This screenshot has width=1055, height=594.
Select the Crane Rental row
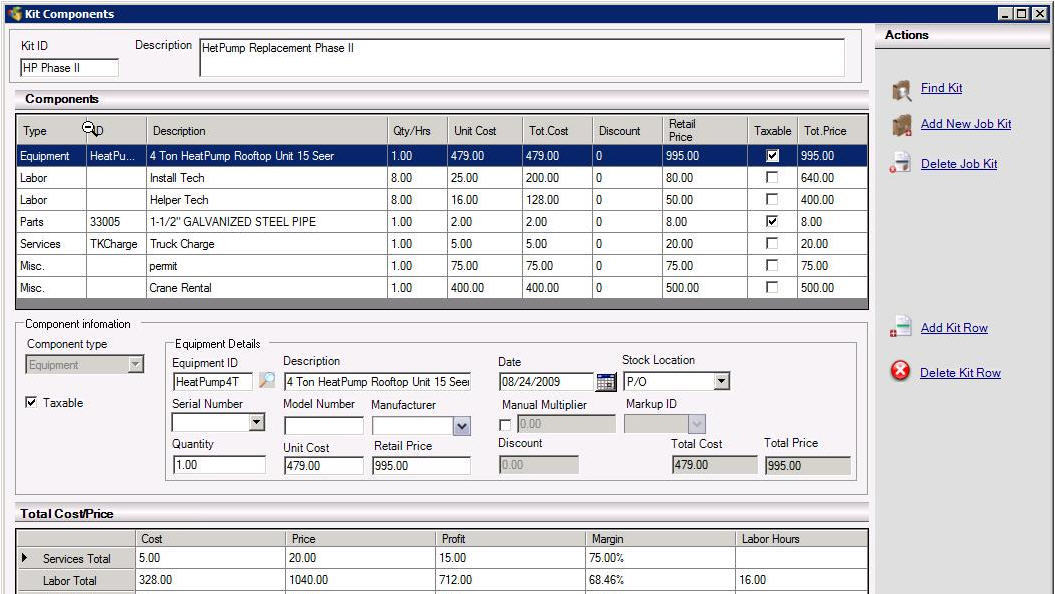300,288
